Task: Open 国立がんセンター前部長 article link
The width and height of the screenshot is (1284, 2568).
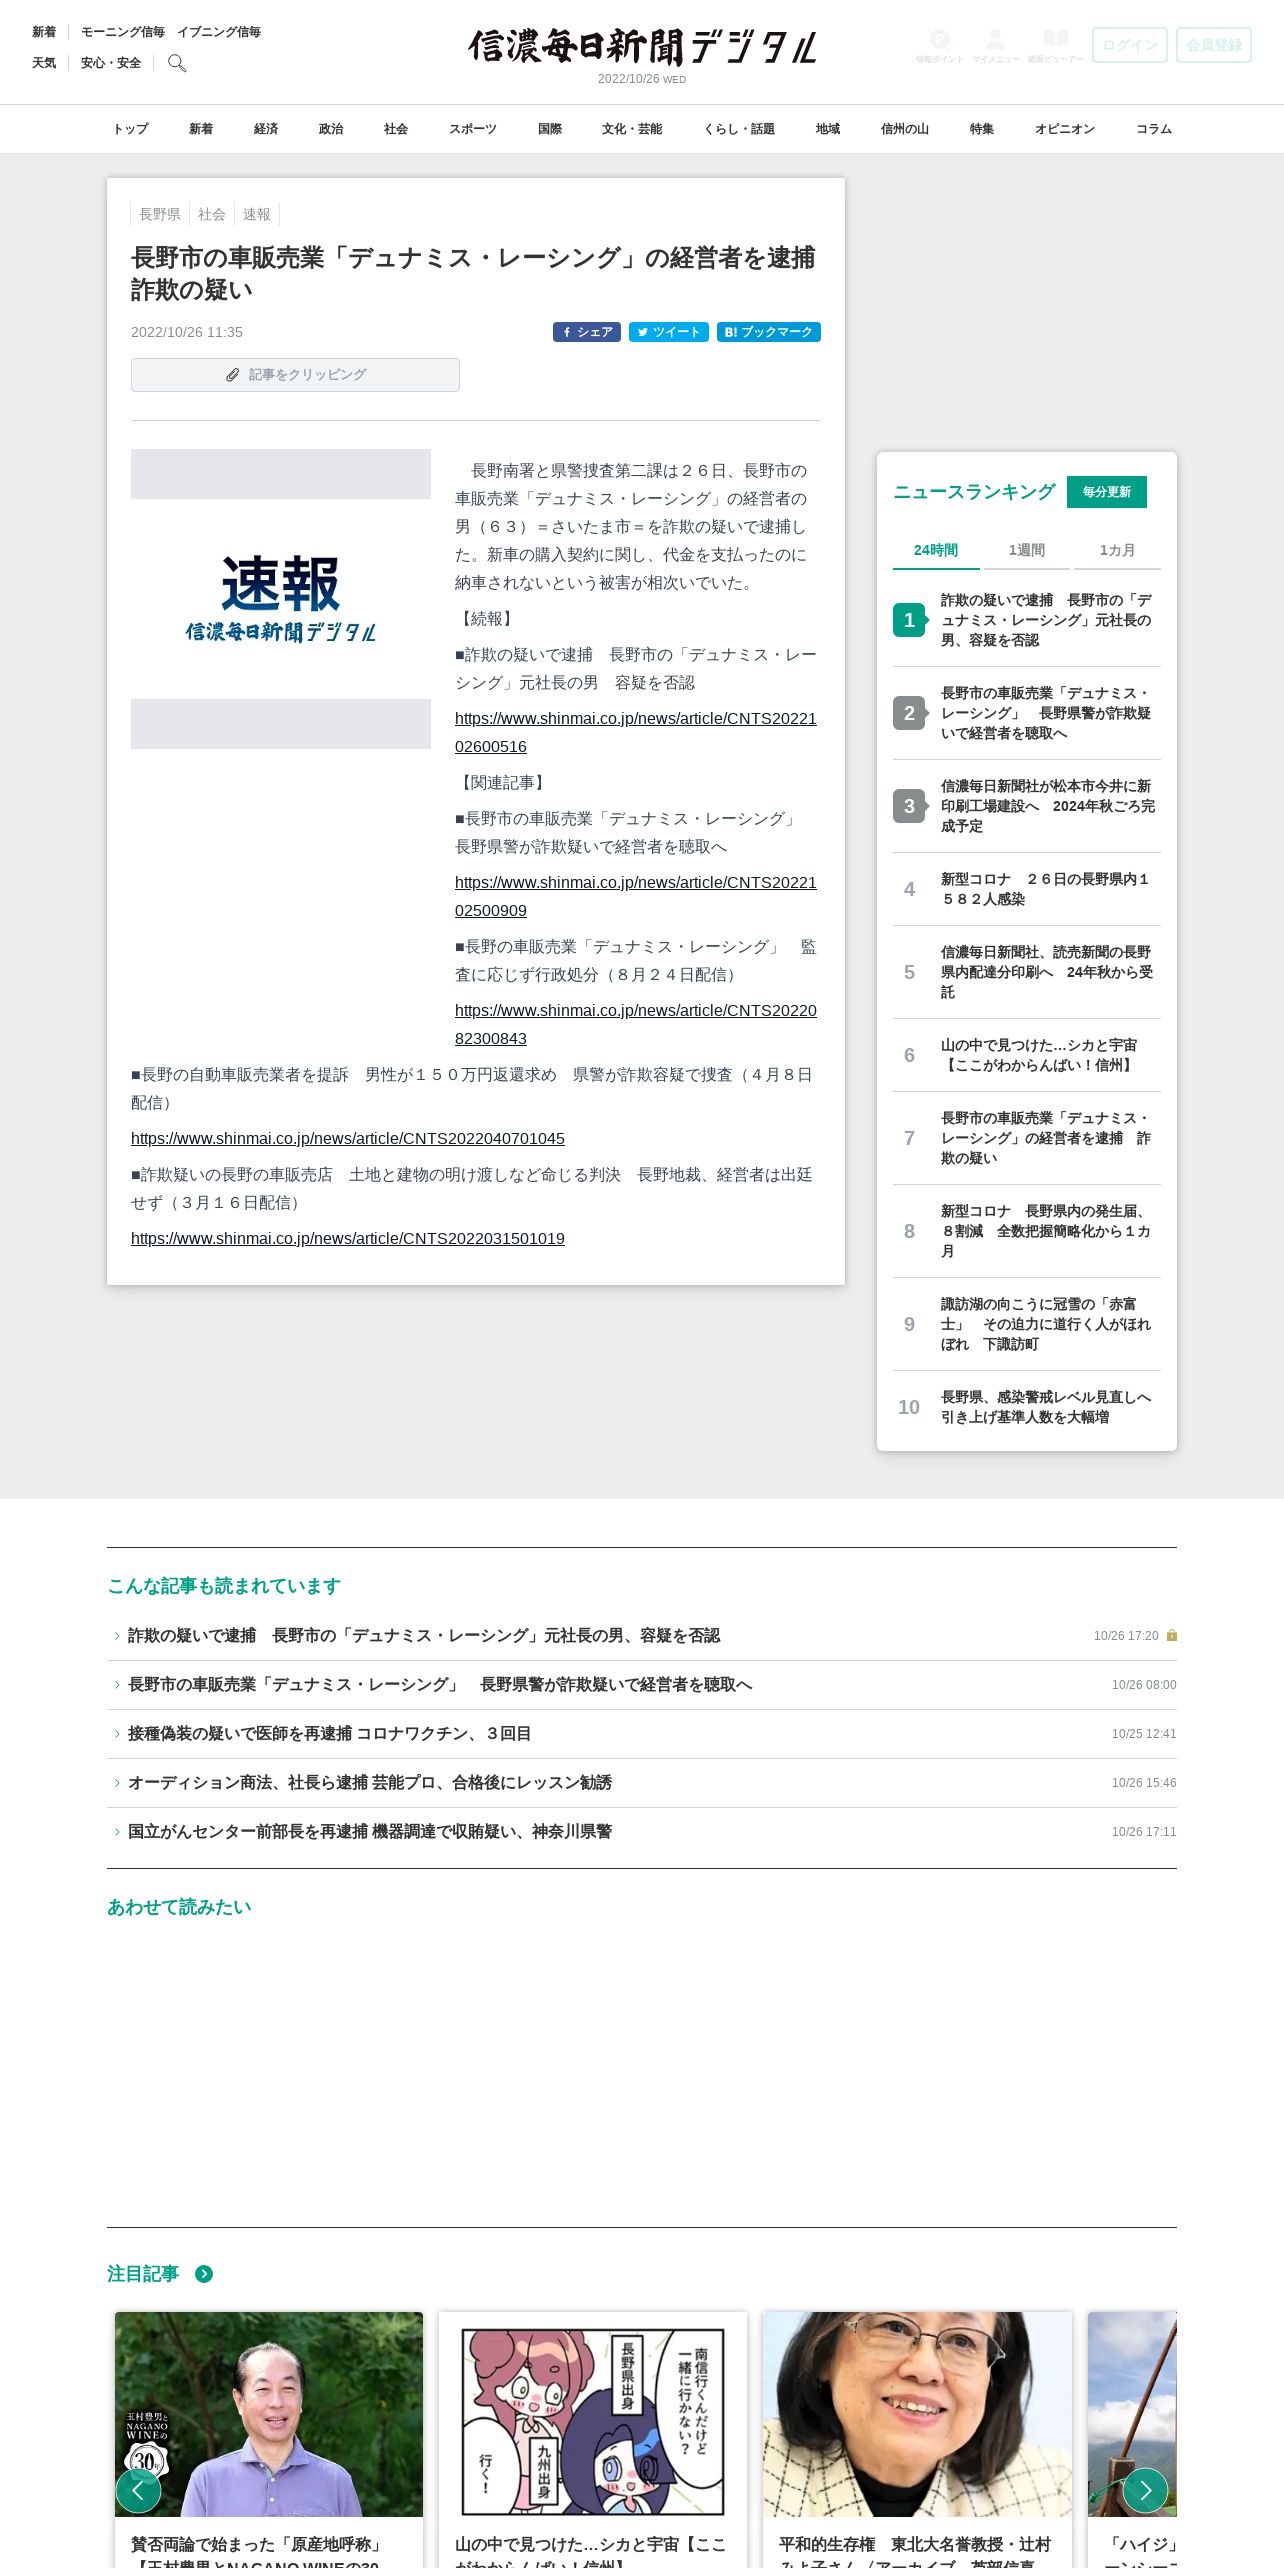Action: (x=370, y=1831)
